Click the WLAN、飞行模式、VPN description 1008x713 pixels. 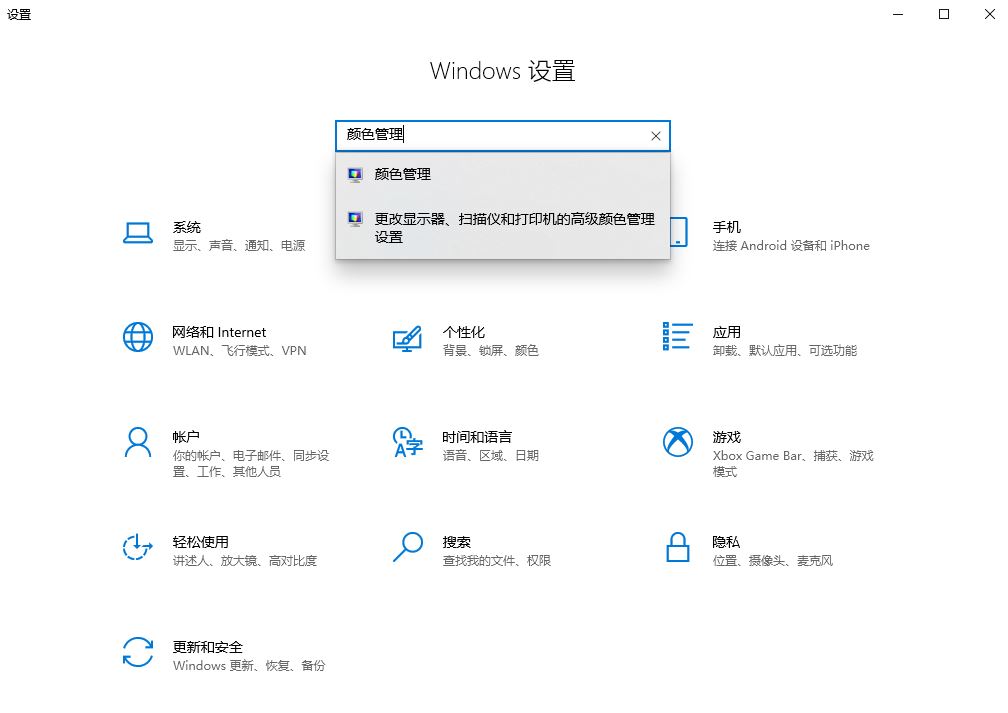pos(240,350)
